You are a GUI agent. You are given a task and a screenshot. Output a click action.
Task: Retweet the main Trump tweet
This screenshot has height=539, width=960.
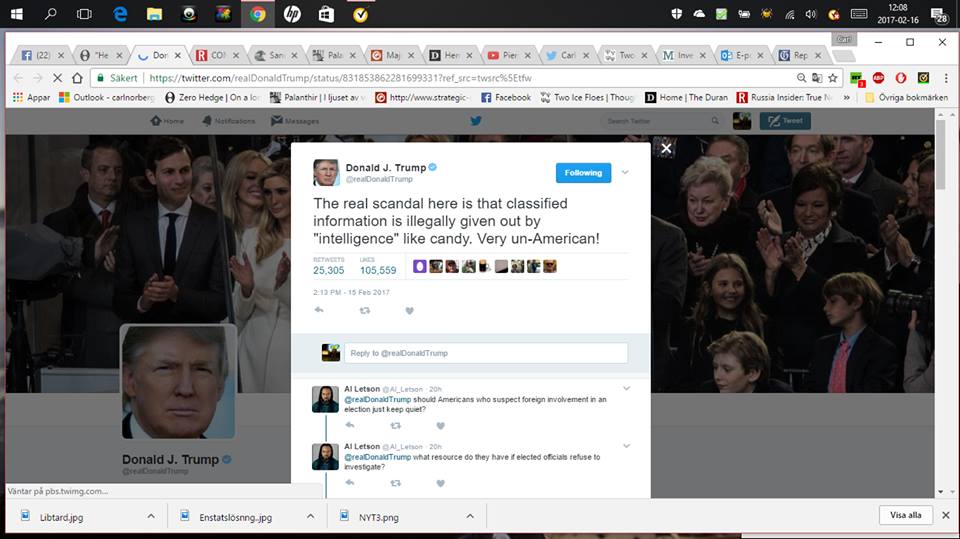365,311
